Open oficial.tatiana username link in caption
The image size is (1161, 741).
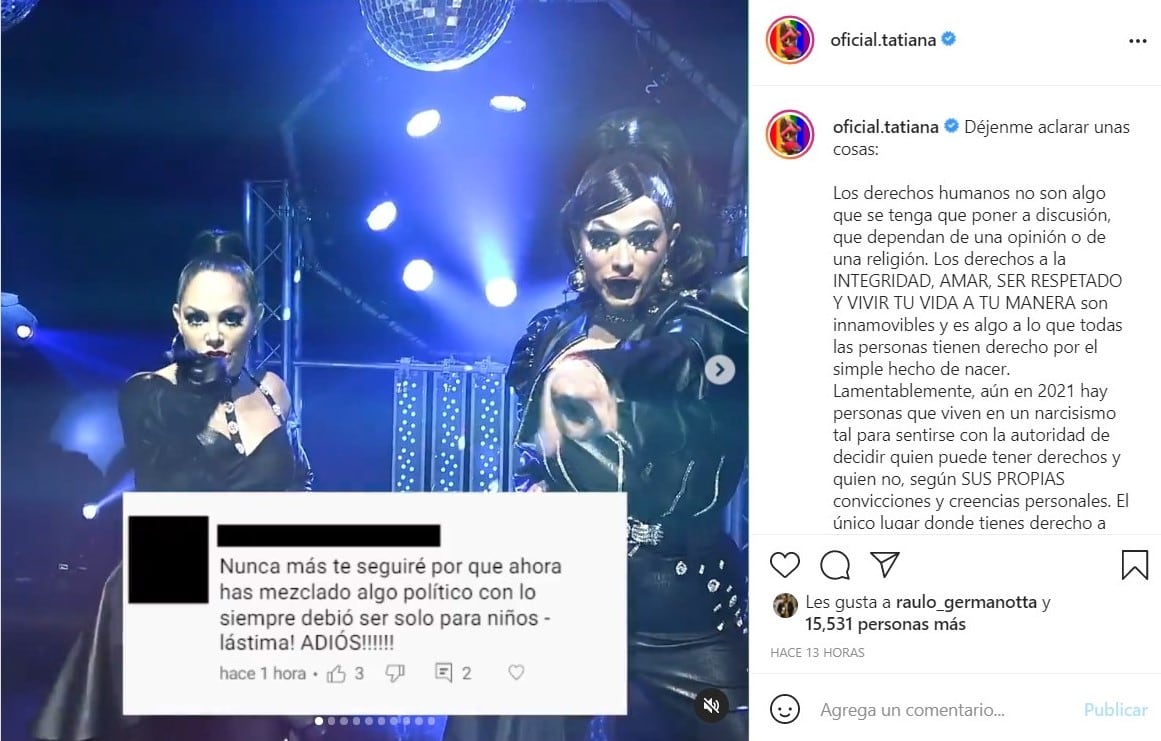click(x=886, y=127)
